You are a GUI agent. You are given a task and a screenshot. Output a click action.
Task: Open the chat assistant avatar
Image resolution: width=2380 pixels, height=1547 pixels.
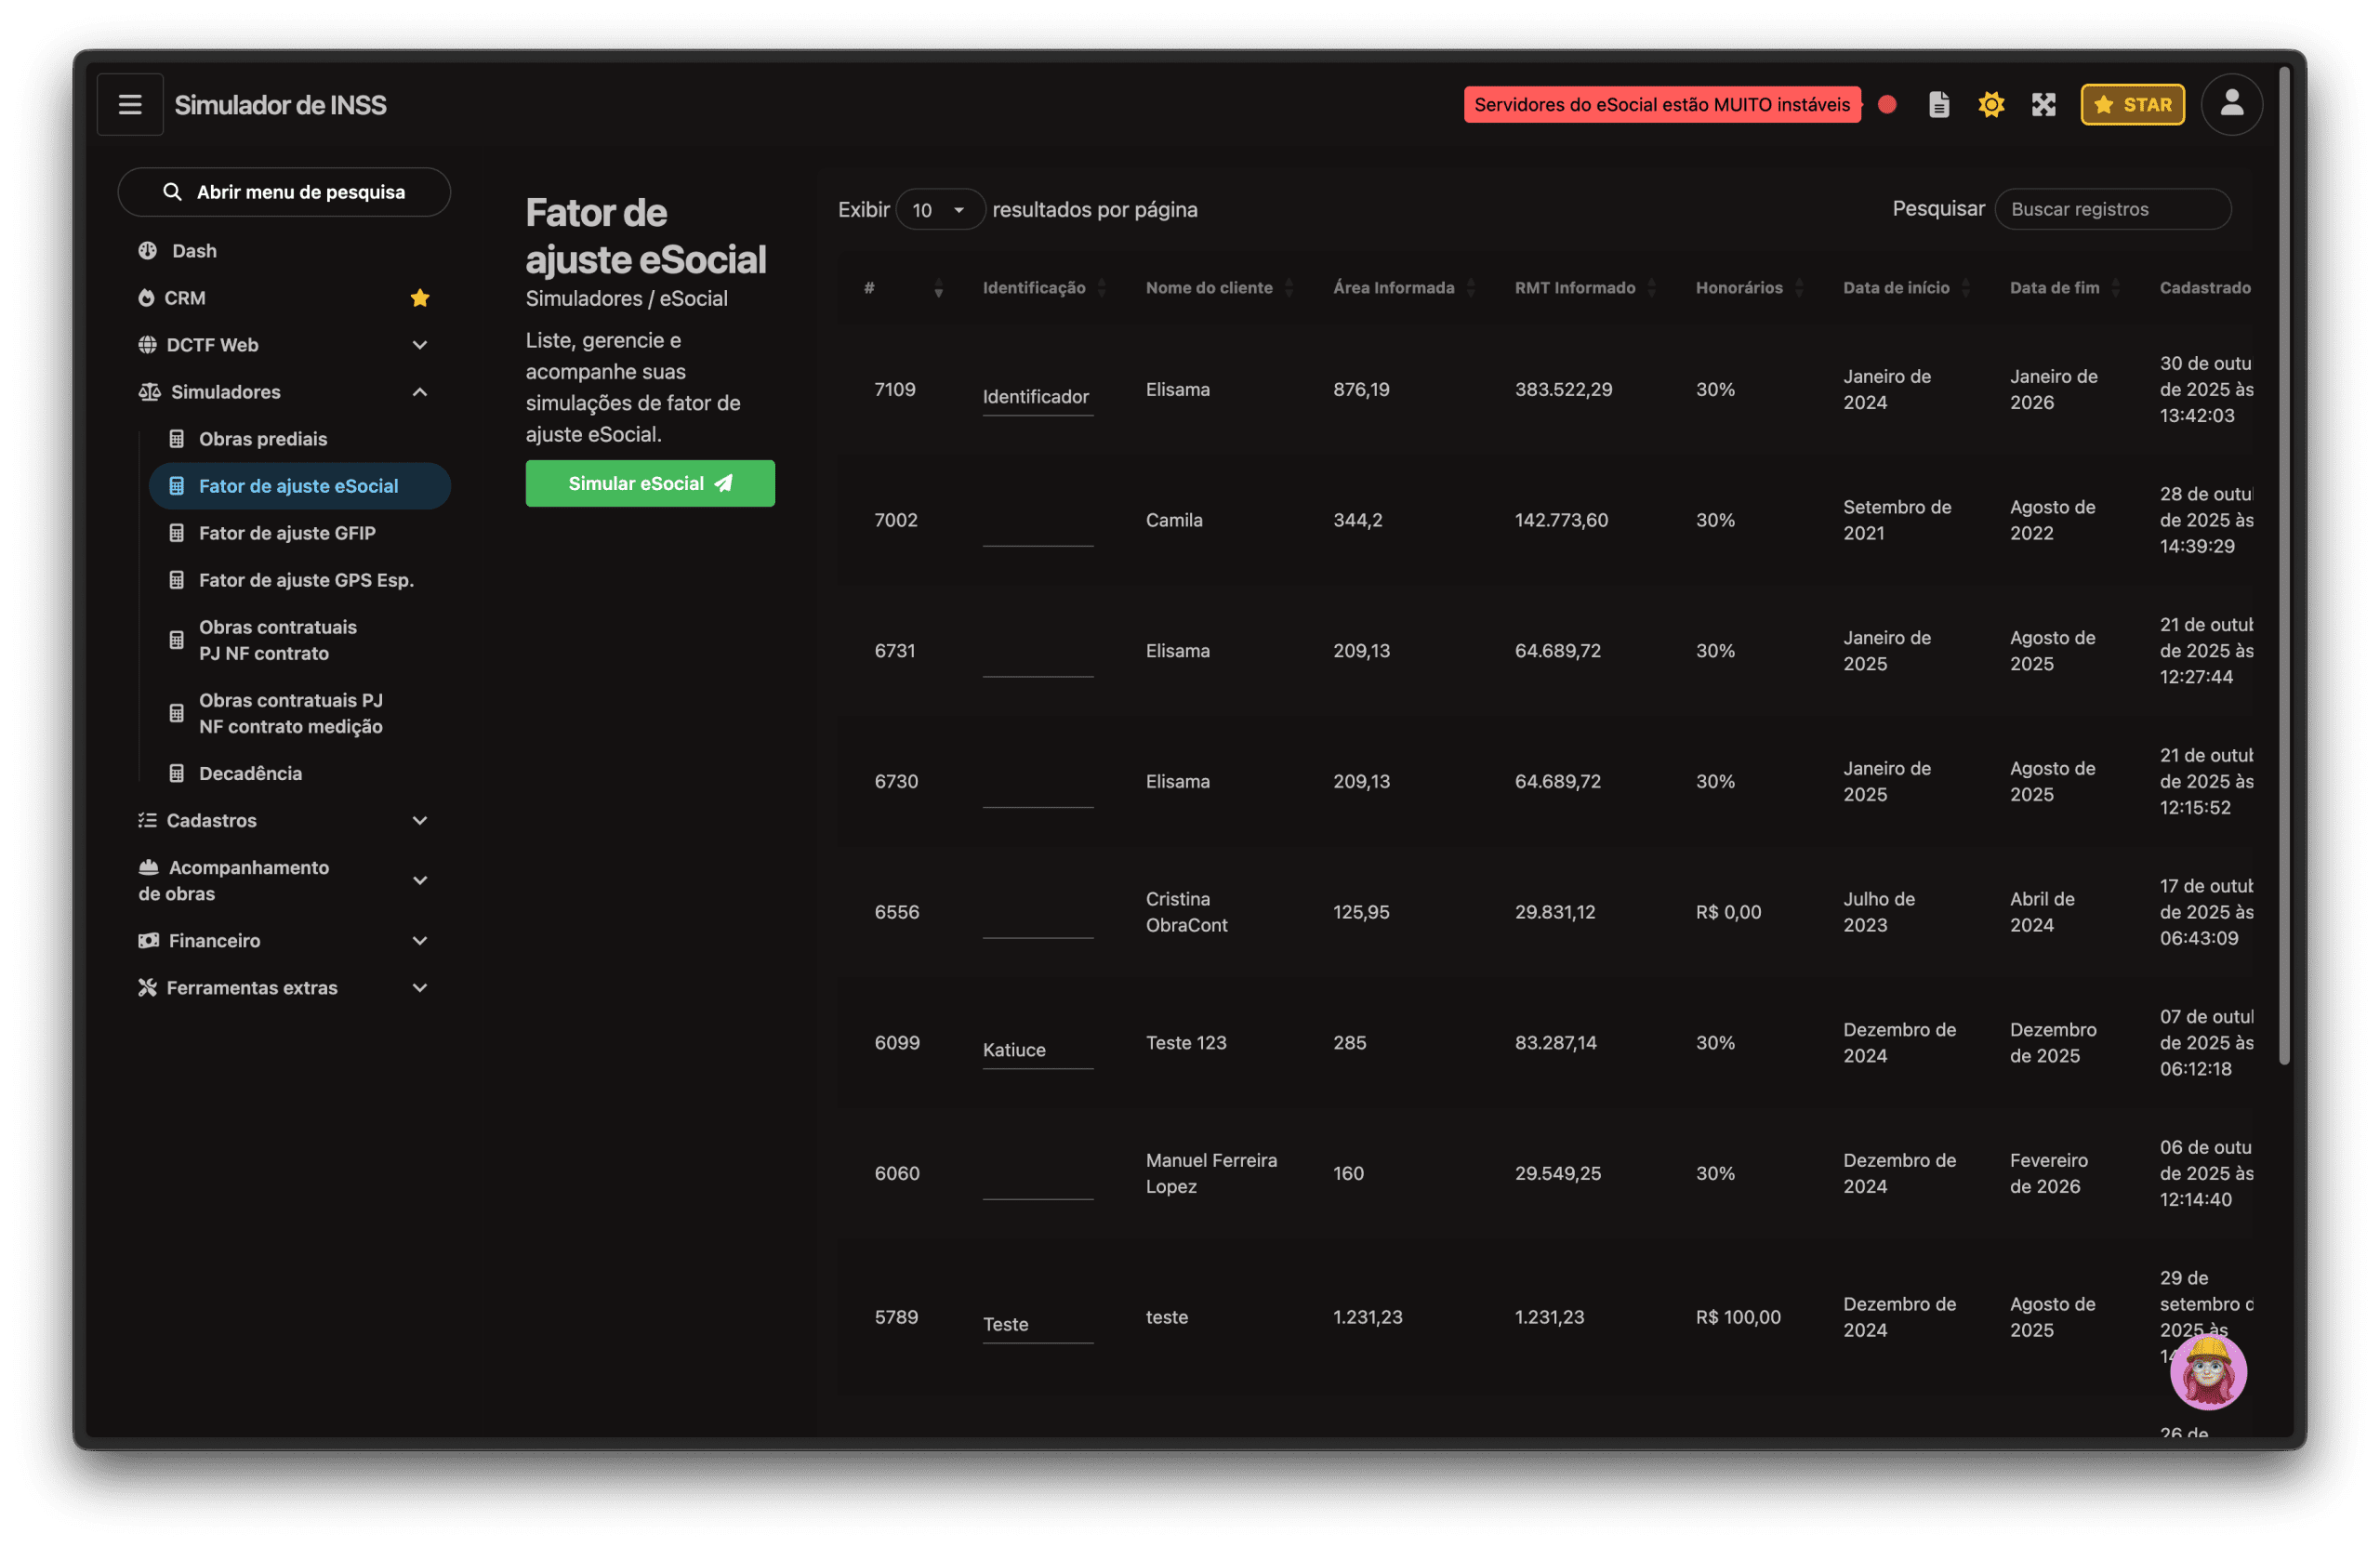2208,1371
